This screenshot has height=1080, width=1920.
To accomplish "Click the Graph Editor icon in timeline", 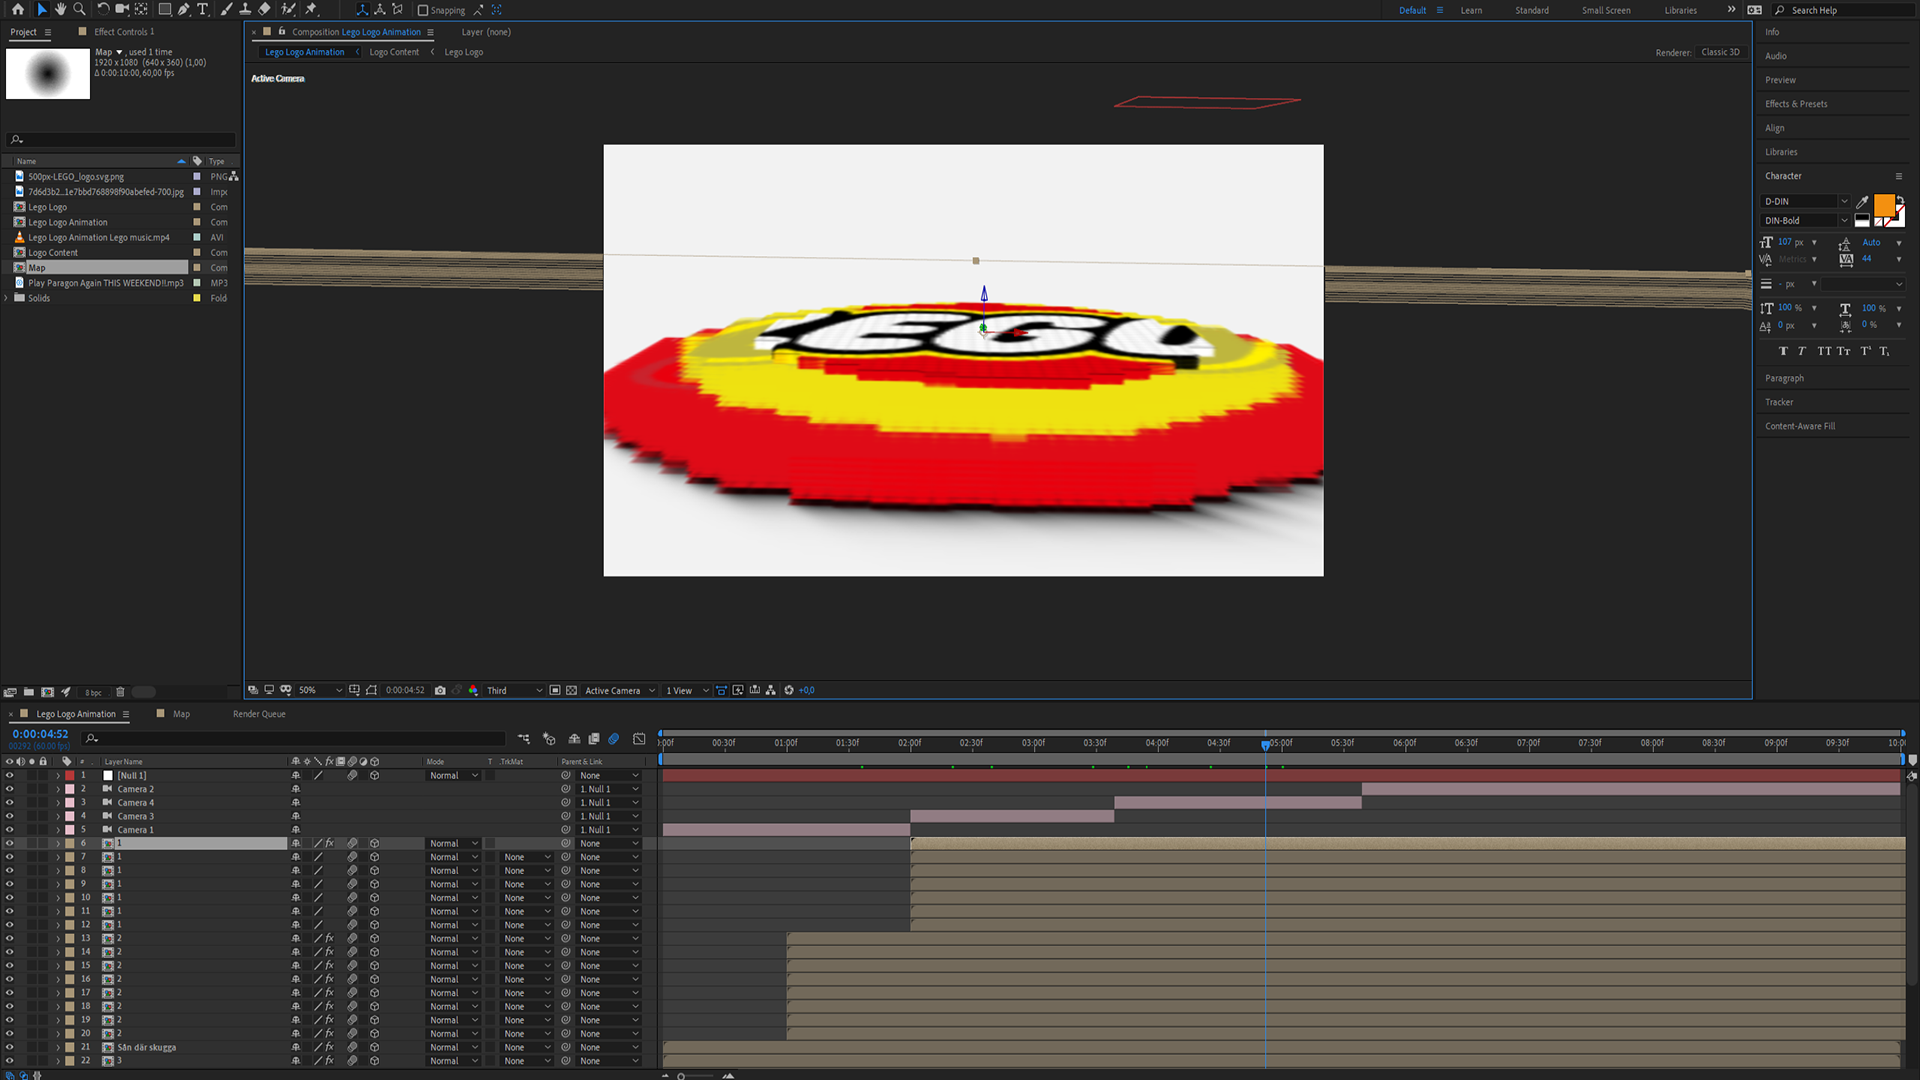I will pos(639,739).
